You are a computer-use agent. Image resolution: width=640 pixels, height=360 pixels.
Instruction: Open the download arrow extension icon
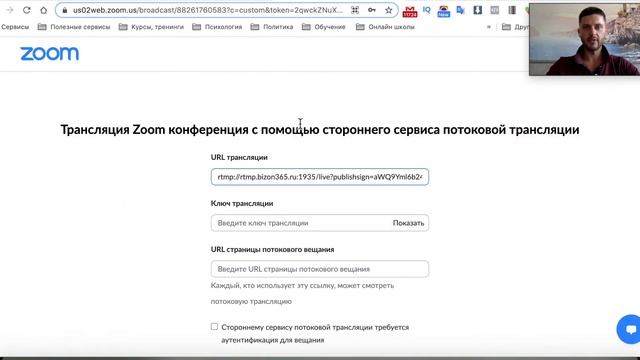(x=478, y=10)
